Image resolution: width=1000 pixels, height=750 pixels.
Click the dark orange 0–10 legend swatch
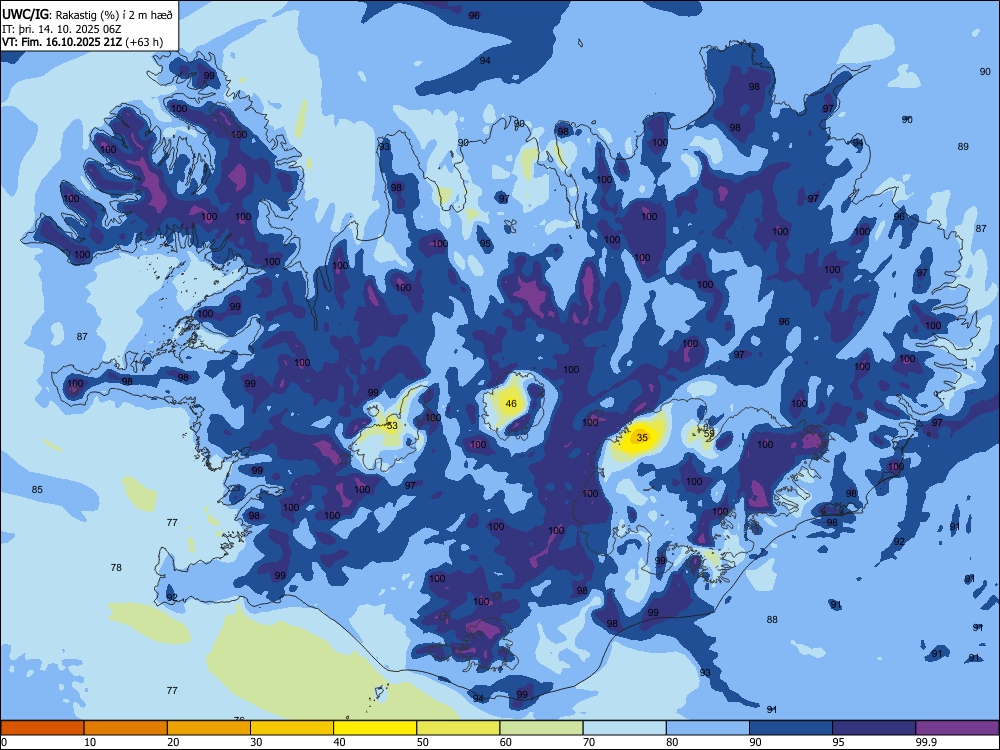[42, 728]
